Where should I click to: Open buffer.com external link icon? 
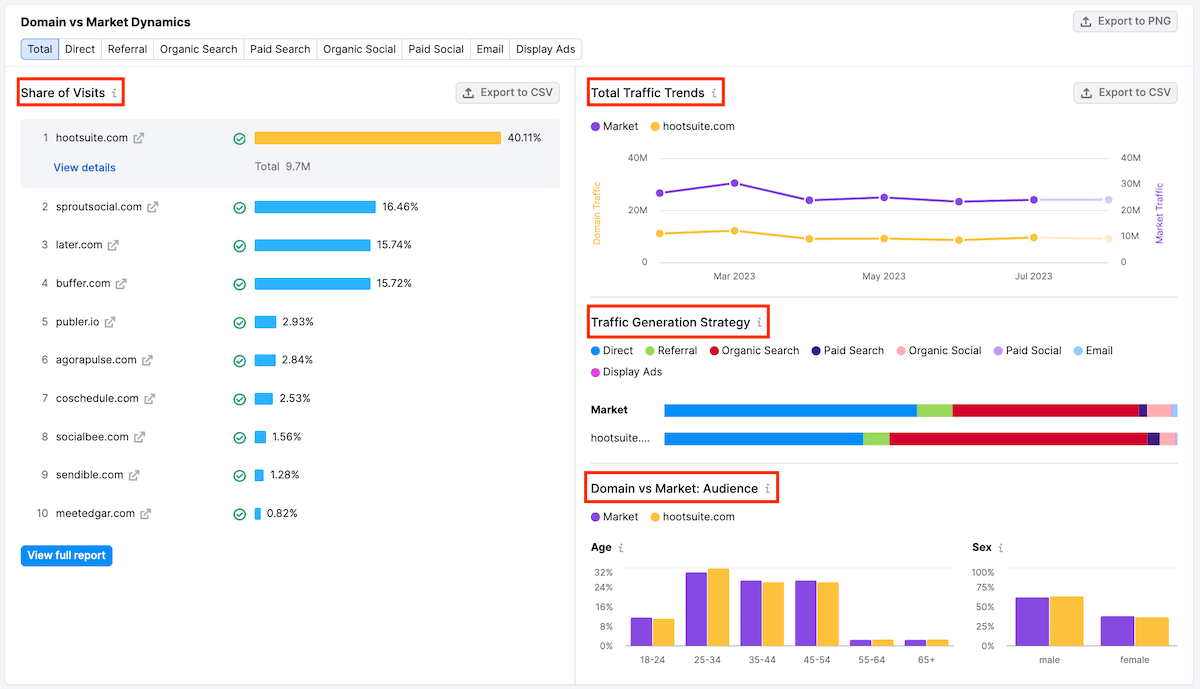[x=121, y=284]
